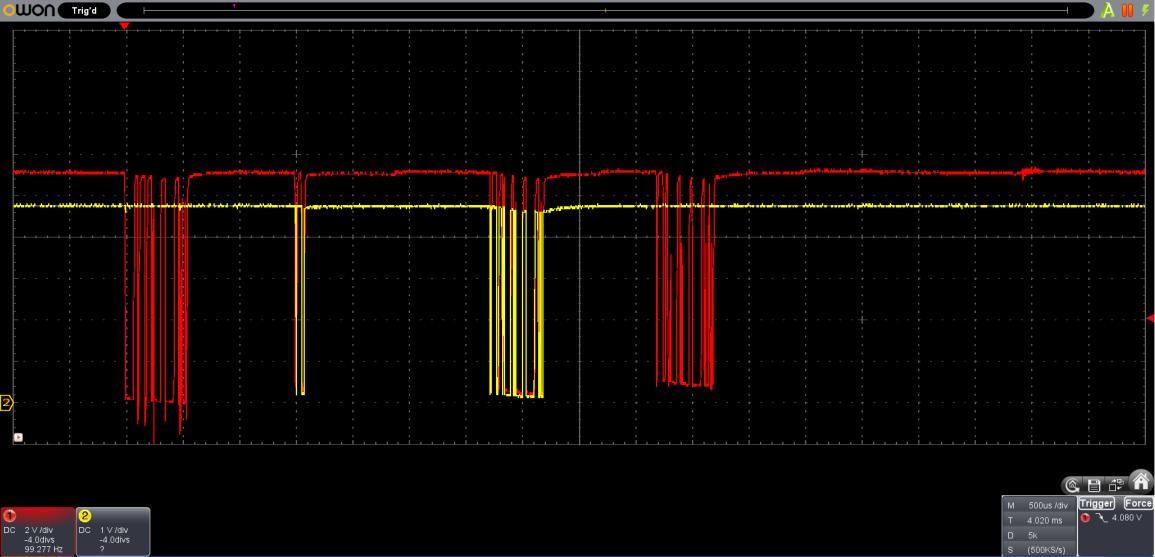Click the Home icon
This screenshot has width=1155, height=557.
pyautogui.click(x=1140, y=482)
